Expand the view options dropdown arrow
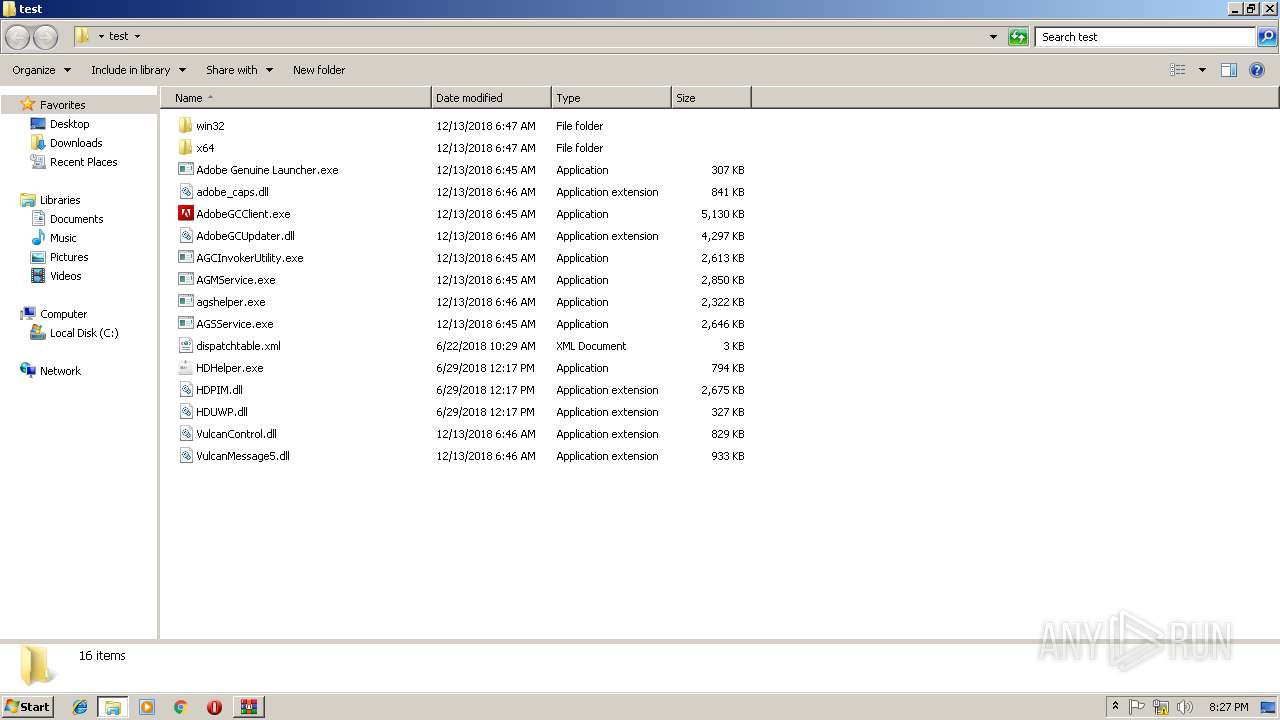 coord(1202,70)
